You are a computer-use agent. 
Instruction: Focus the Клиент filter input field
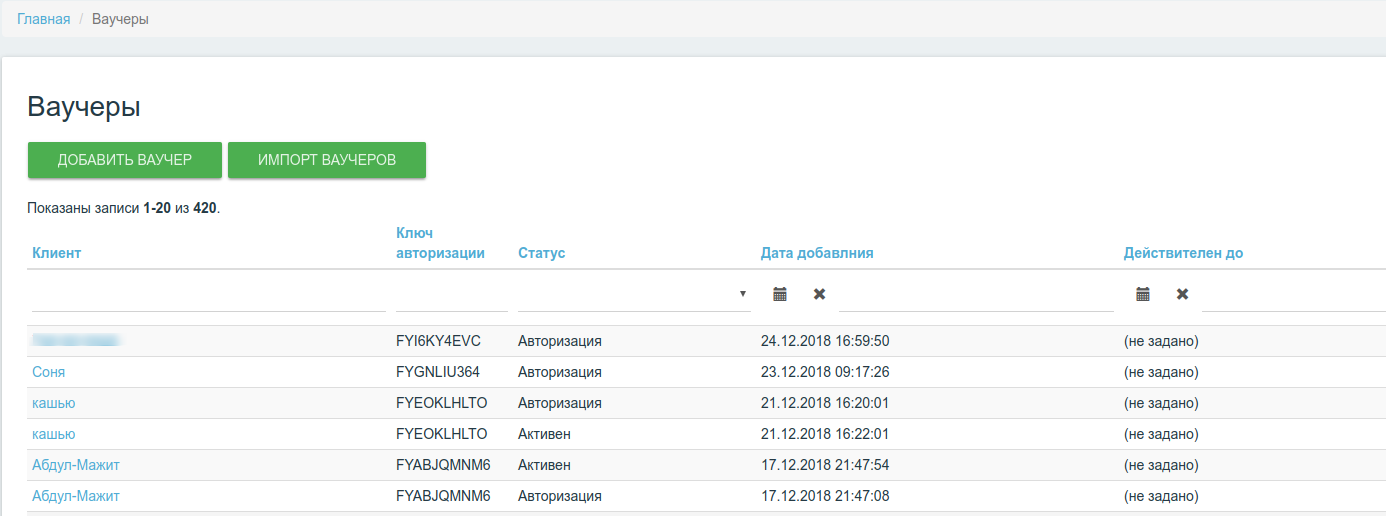tap(209, 294)
